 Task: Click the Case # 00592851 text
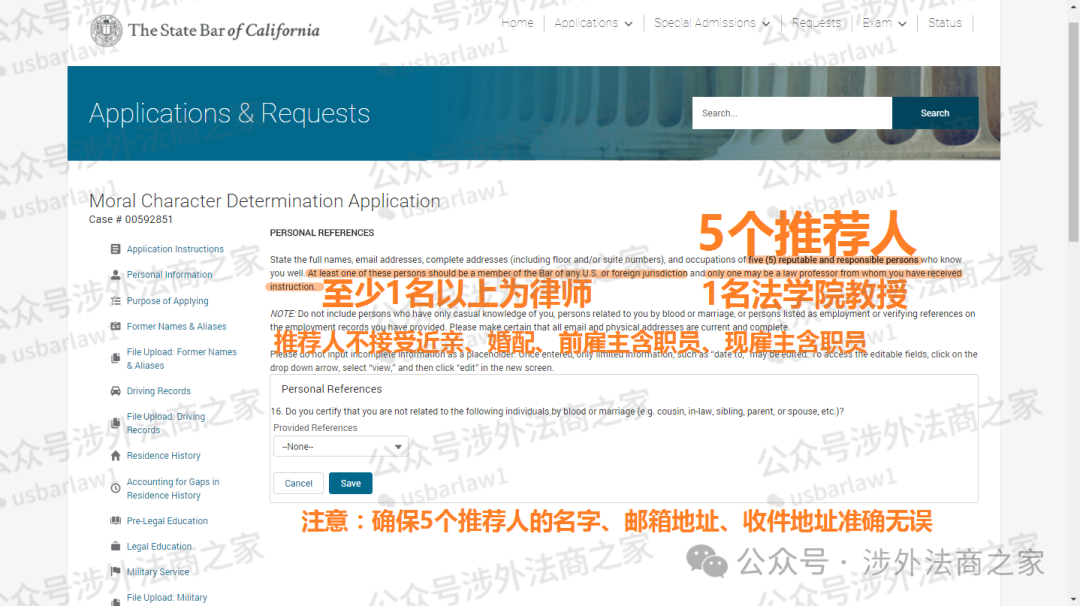[x=131, y=220]
